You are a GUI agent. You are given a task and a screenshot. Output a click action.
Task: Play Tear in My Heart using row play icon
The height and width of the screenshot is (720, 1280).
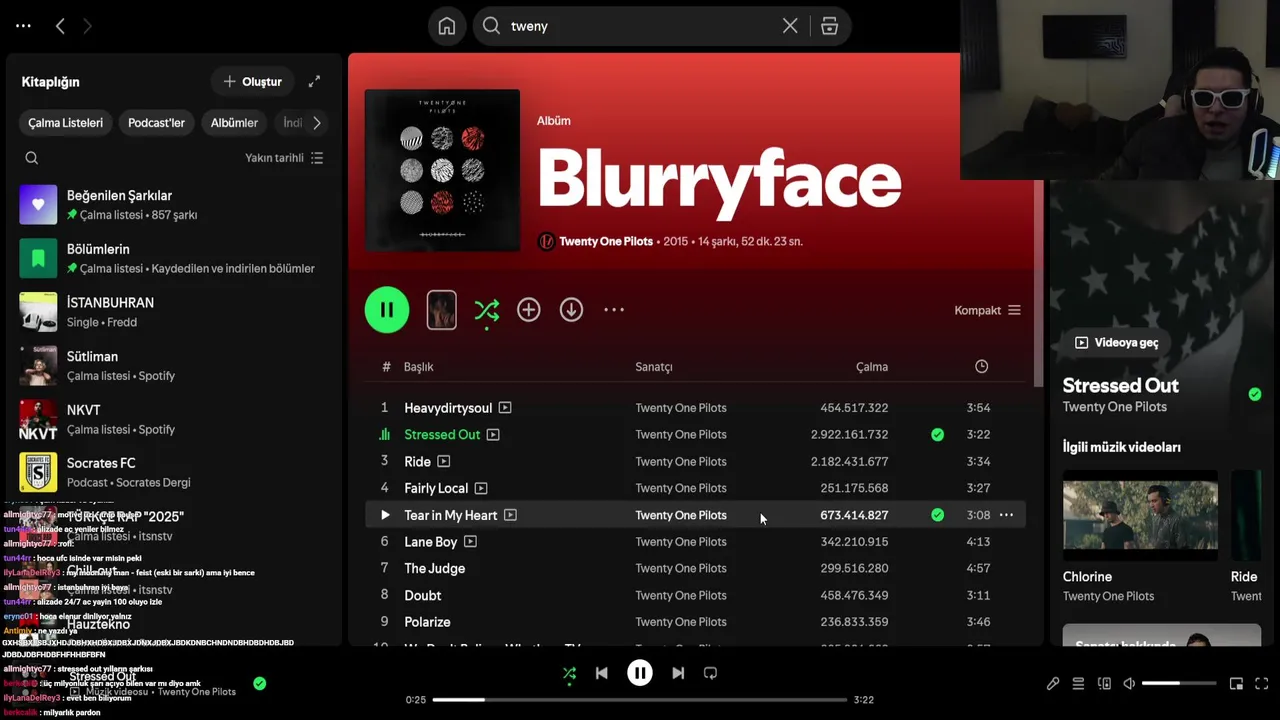pos(385,515)
